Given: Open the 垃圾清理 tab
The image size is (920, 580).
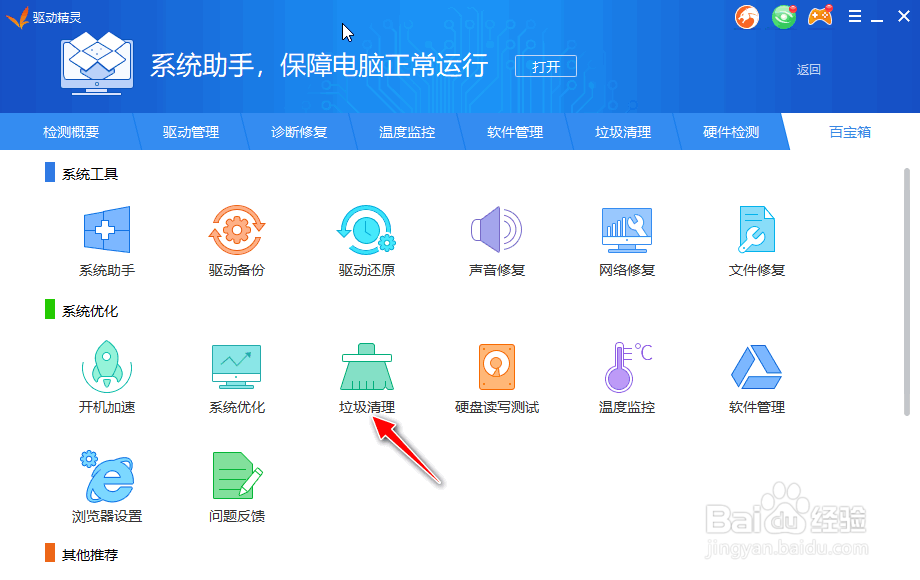Looking at the screenshot, I should click(x=623, y=132).
